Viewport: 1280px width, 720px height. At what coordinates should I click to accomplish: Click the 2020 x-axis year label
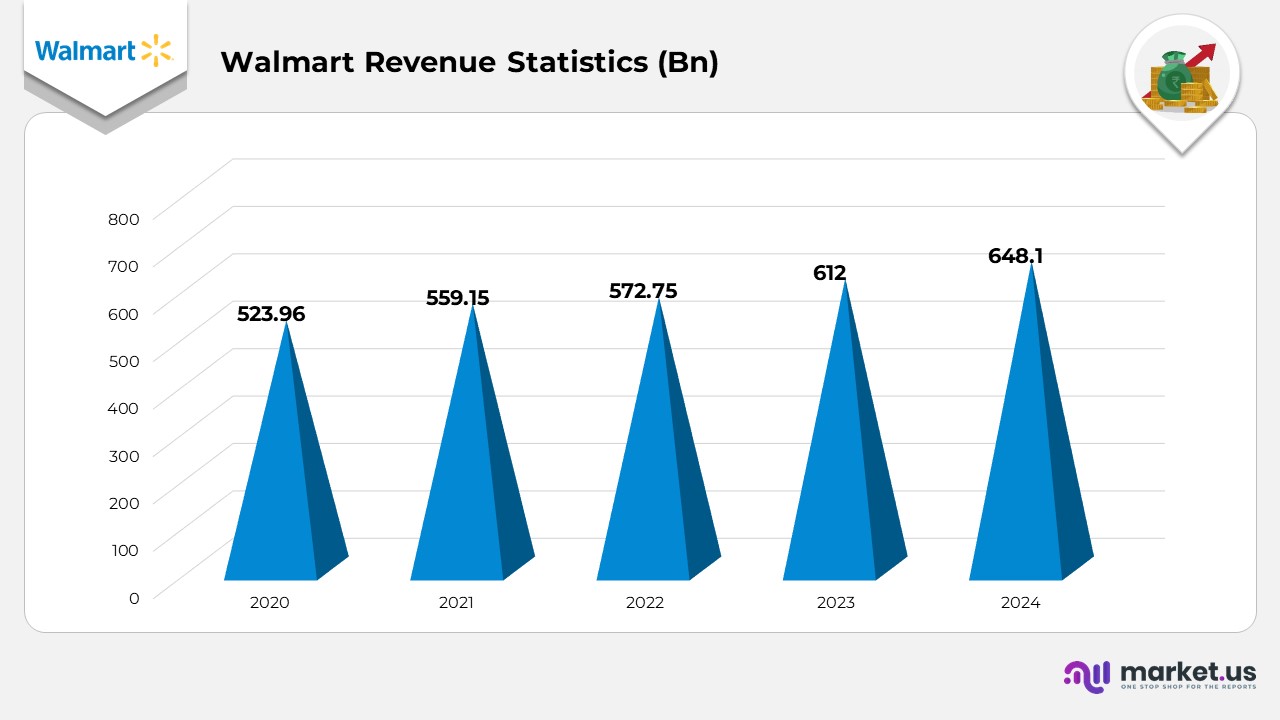click(269, 603)
